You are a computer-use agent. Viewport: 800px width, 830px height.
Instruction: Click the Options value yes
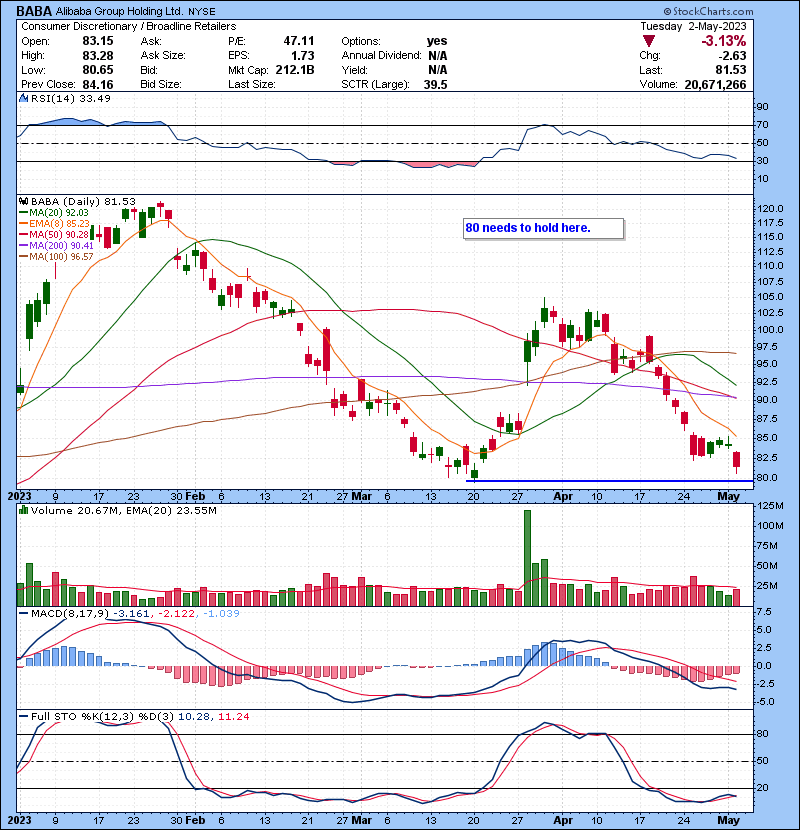coord(437,41)
